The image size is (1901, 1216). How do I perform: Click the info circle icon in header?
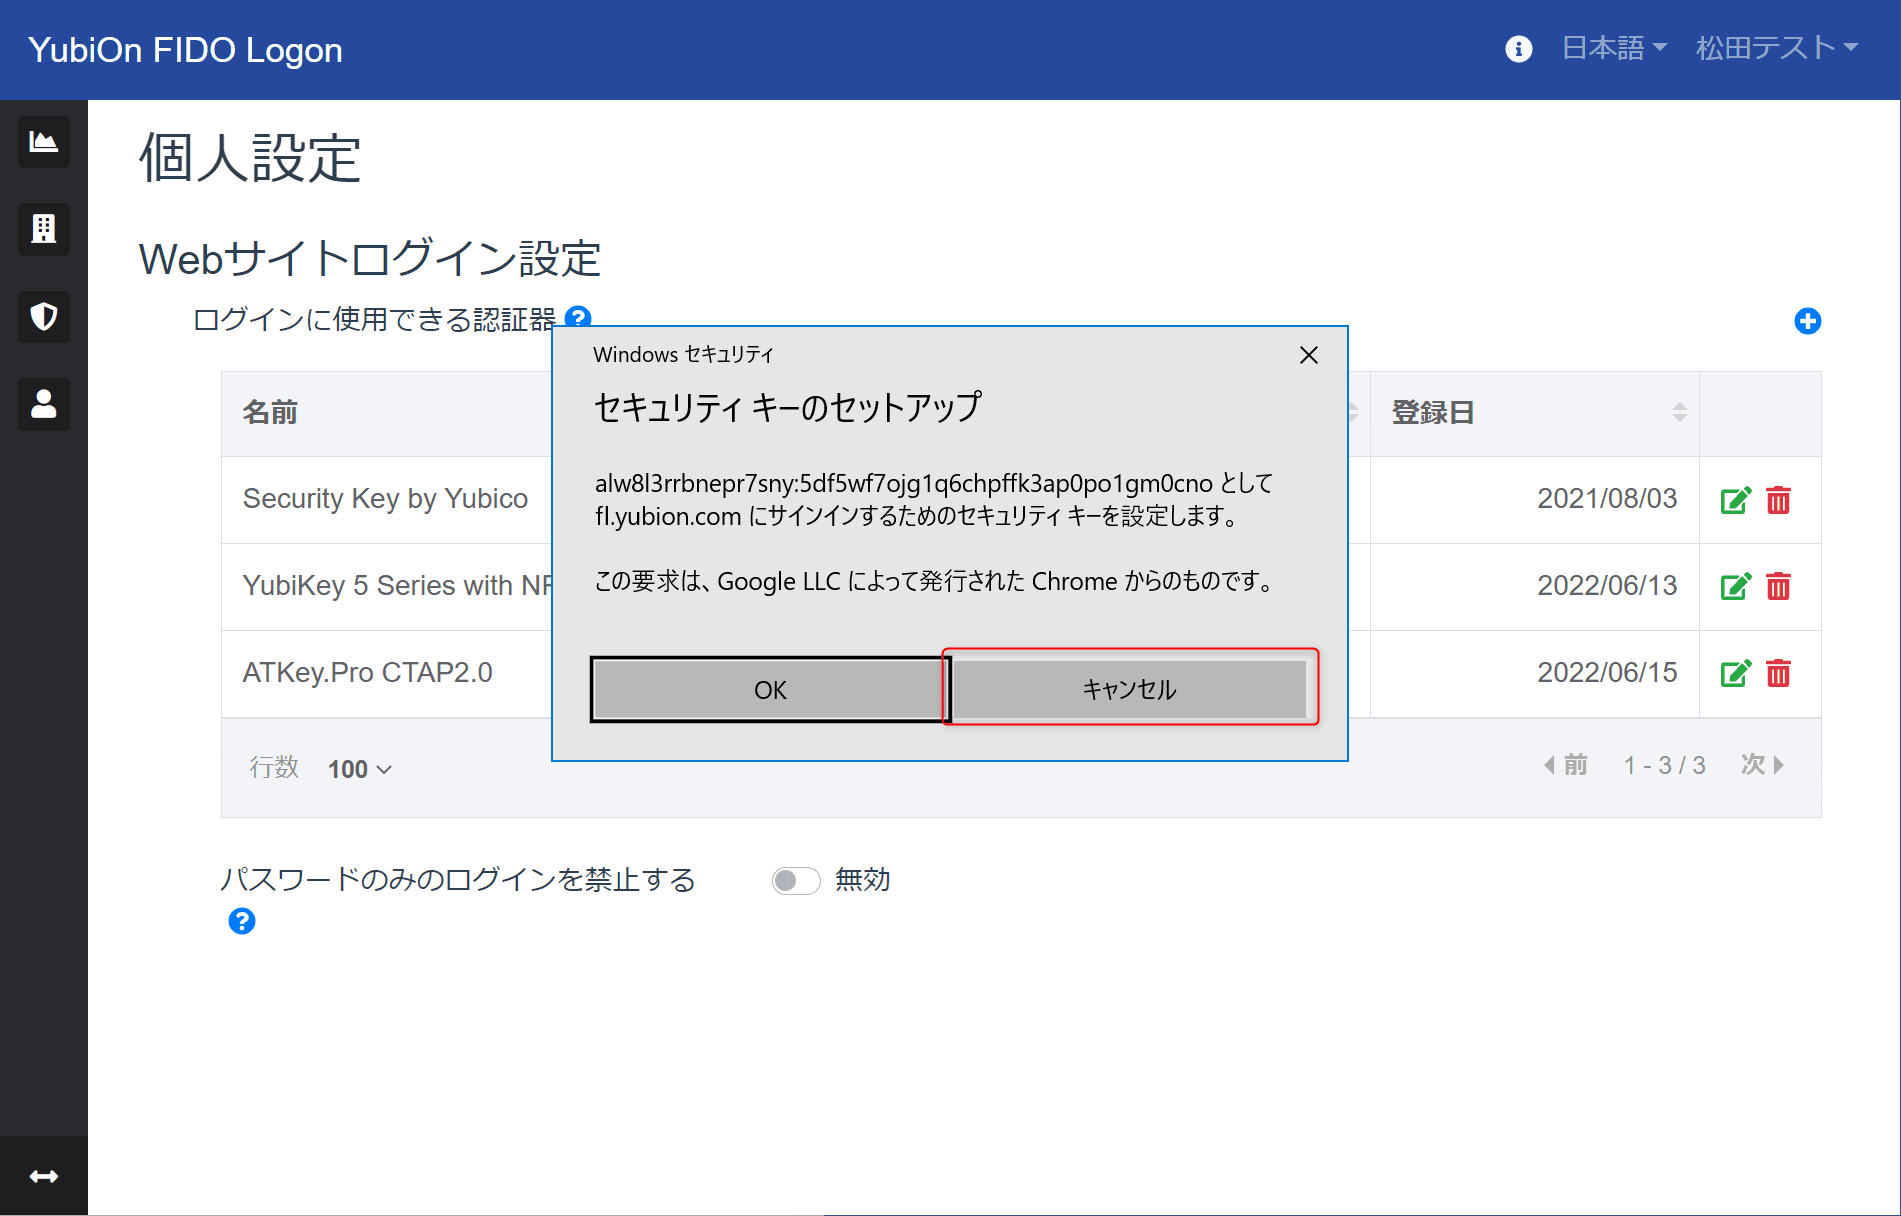point(1518,48)
